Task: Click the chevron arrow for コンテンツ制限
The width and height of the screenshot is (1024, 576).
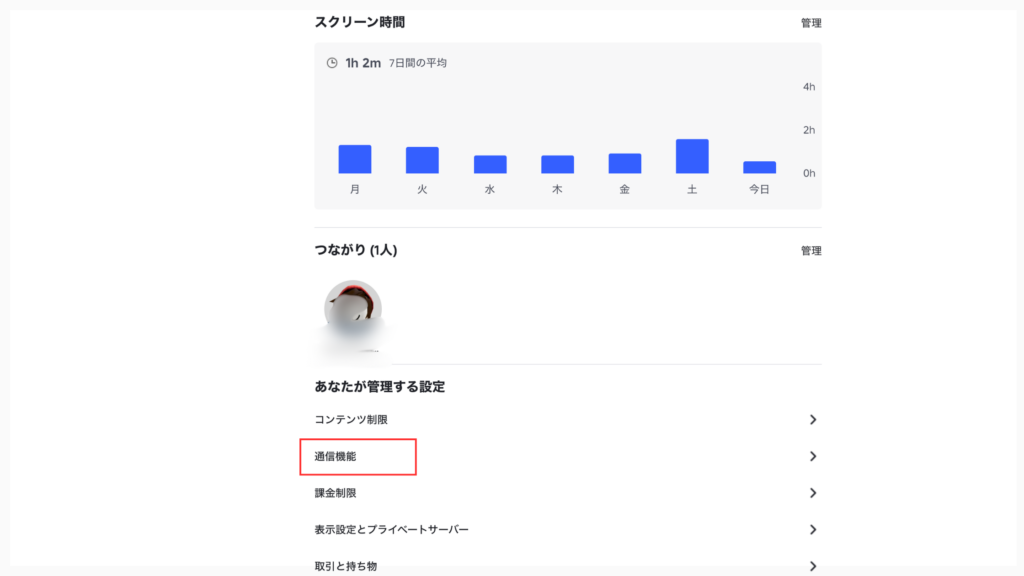Action: [813, 420]
